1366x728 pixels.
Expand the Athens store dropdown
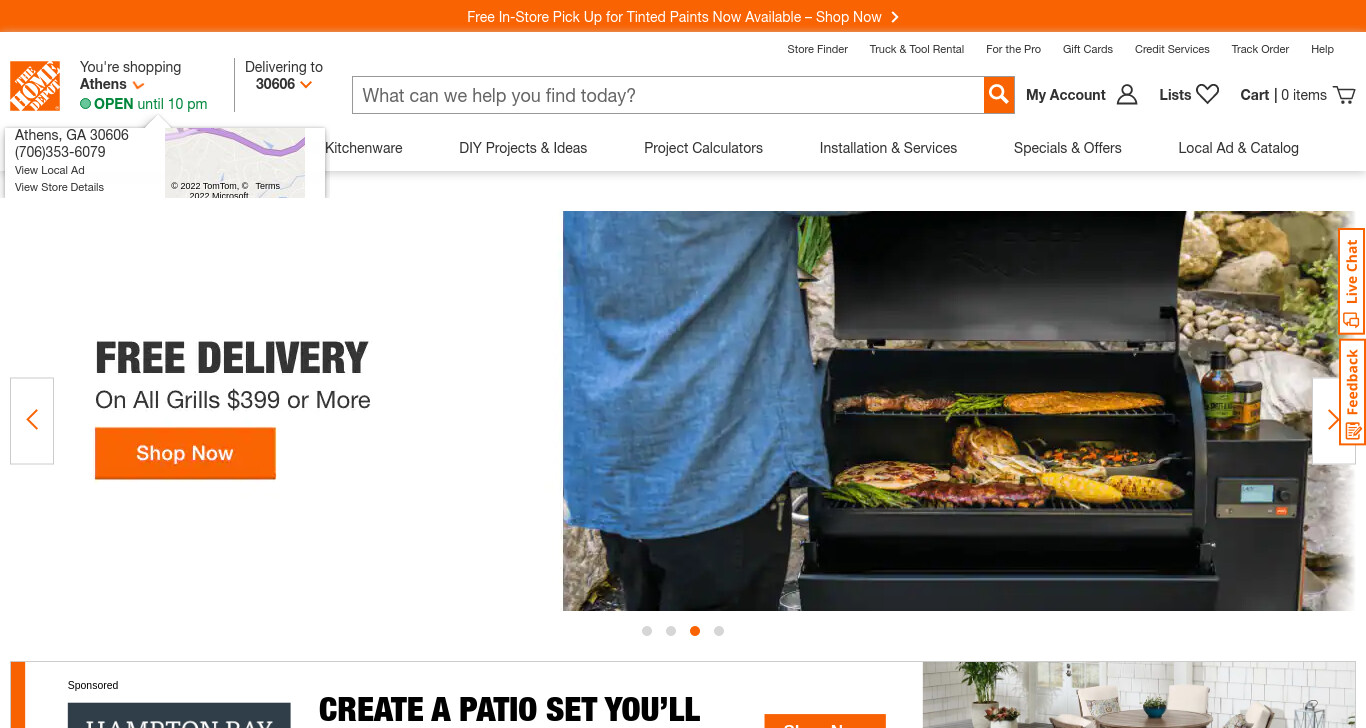(x=138, y=85)
